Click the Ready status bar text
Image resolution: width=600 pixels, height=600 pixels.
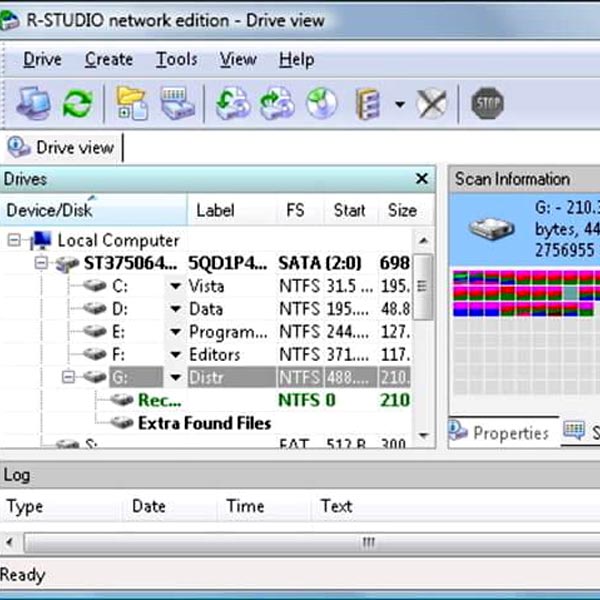click(x=23, y=575)
